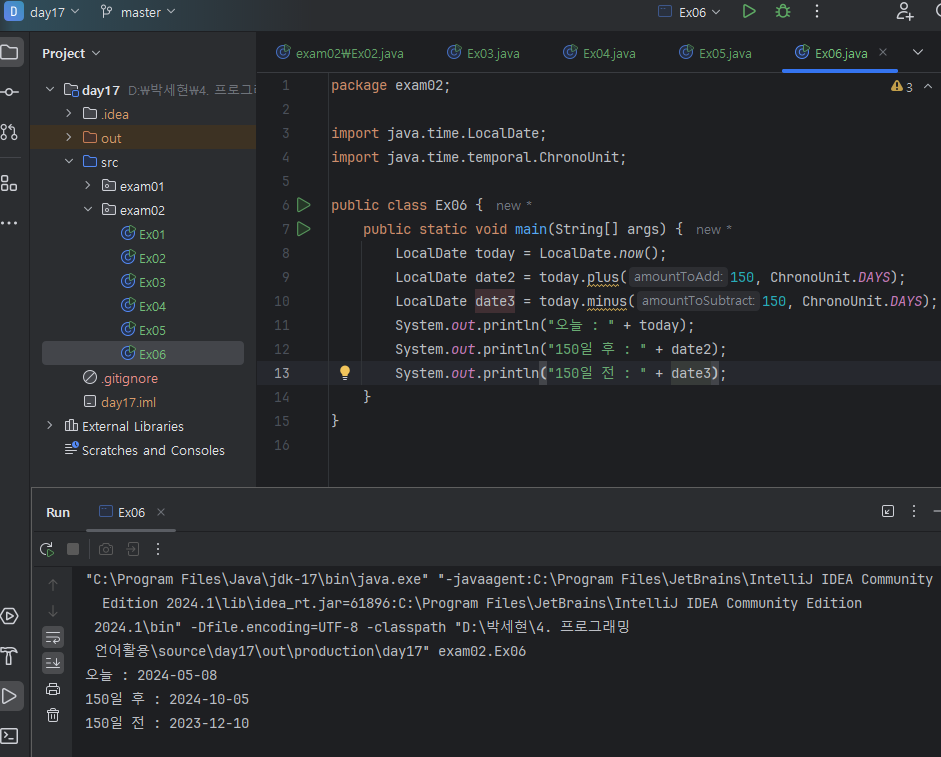Toggle soft-wrap in the console
This screenshot has height=757, width=941.
pyautogui.click(x=53, y=637)
